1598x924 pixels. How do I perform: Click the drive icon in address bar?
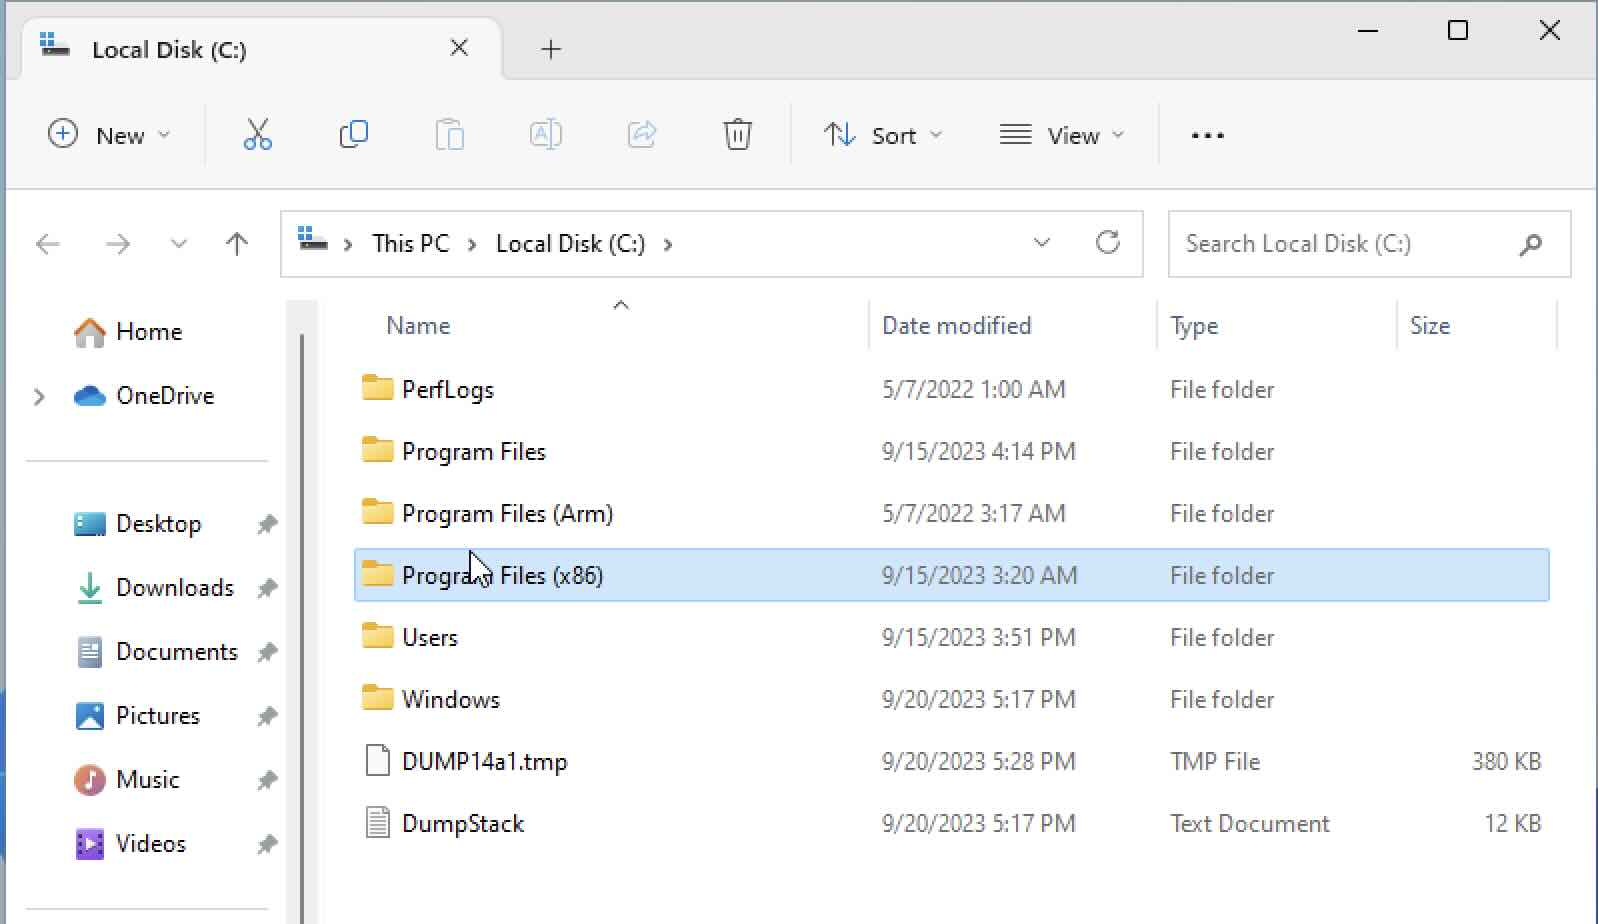pyautogui.click(x=313, y=241)
